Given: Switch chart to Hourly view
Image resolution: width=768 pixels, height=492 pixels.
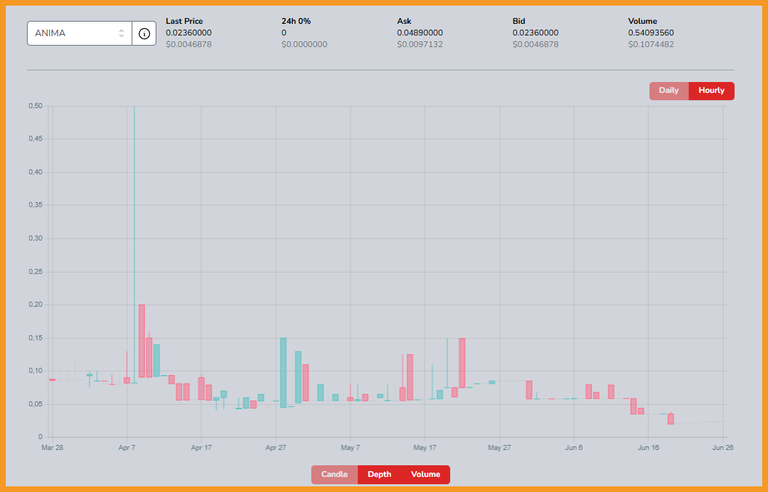Looking at the screenshot, I should (711, 91).
